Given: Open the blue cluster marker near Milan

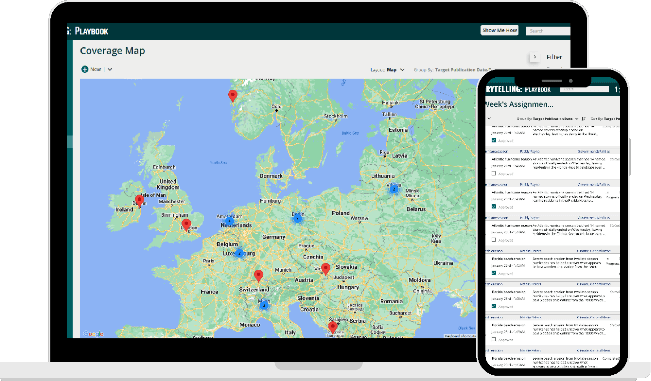Looking at the screenshot, I should 264,306.
